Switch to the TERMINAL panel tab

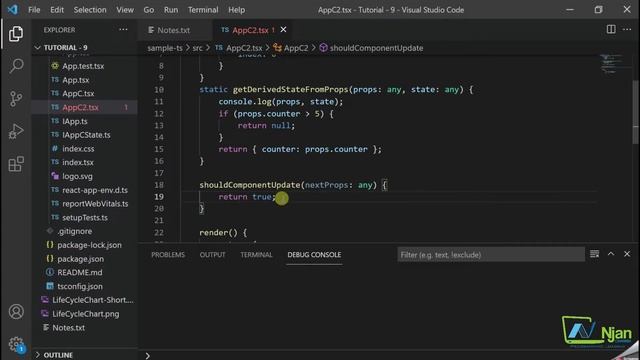(x=256, y=255)
